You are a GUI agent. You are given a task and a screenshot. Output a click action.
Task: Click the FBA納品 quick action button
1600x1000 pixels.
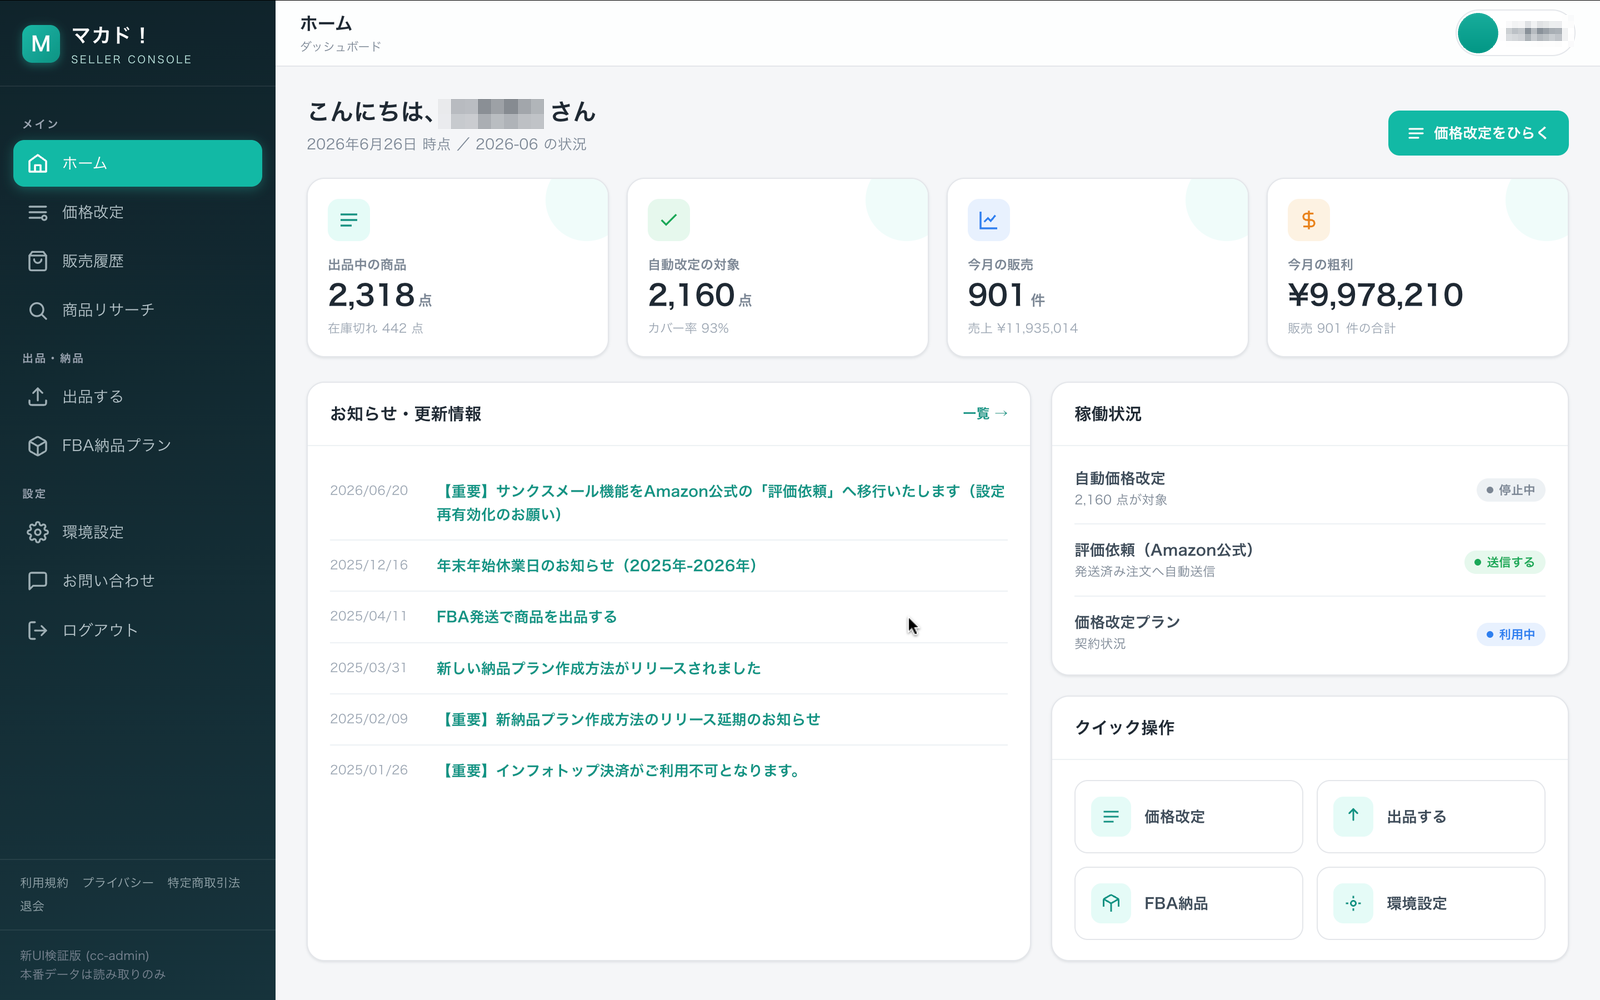[x=1189, y=903]
